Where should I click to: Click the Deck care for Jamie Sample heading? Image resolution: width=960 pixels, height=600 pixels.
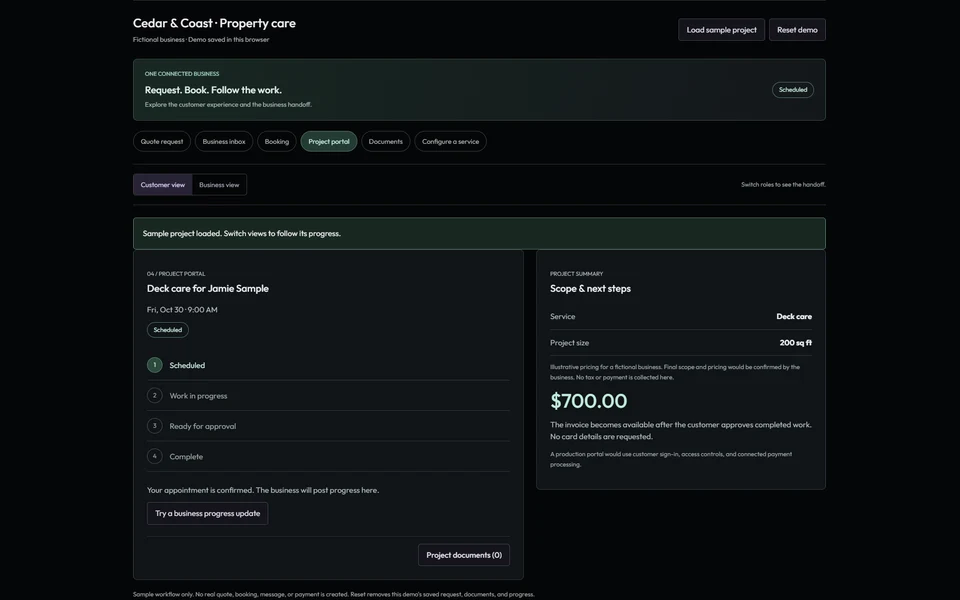[208, 288]
